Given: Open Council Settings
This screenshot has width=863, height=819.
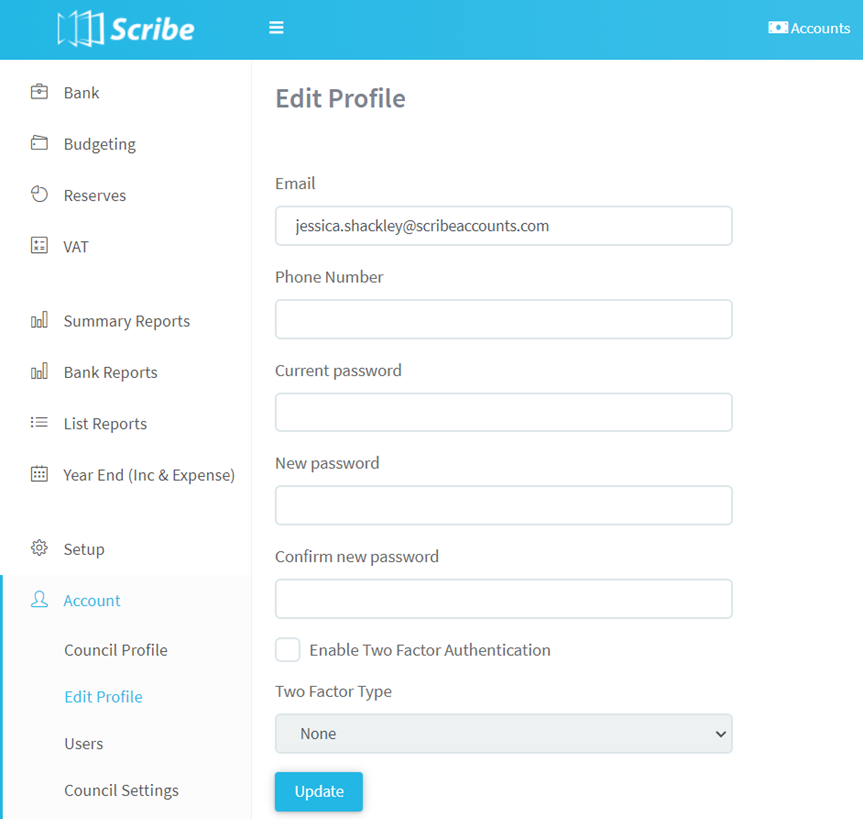Looking at the screenshot, I should point(121,790).
